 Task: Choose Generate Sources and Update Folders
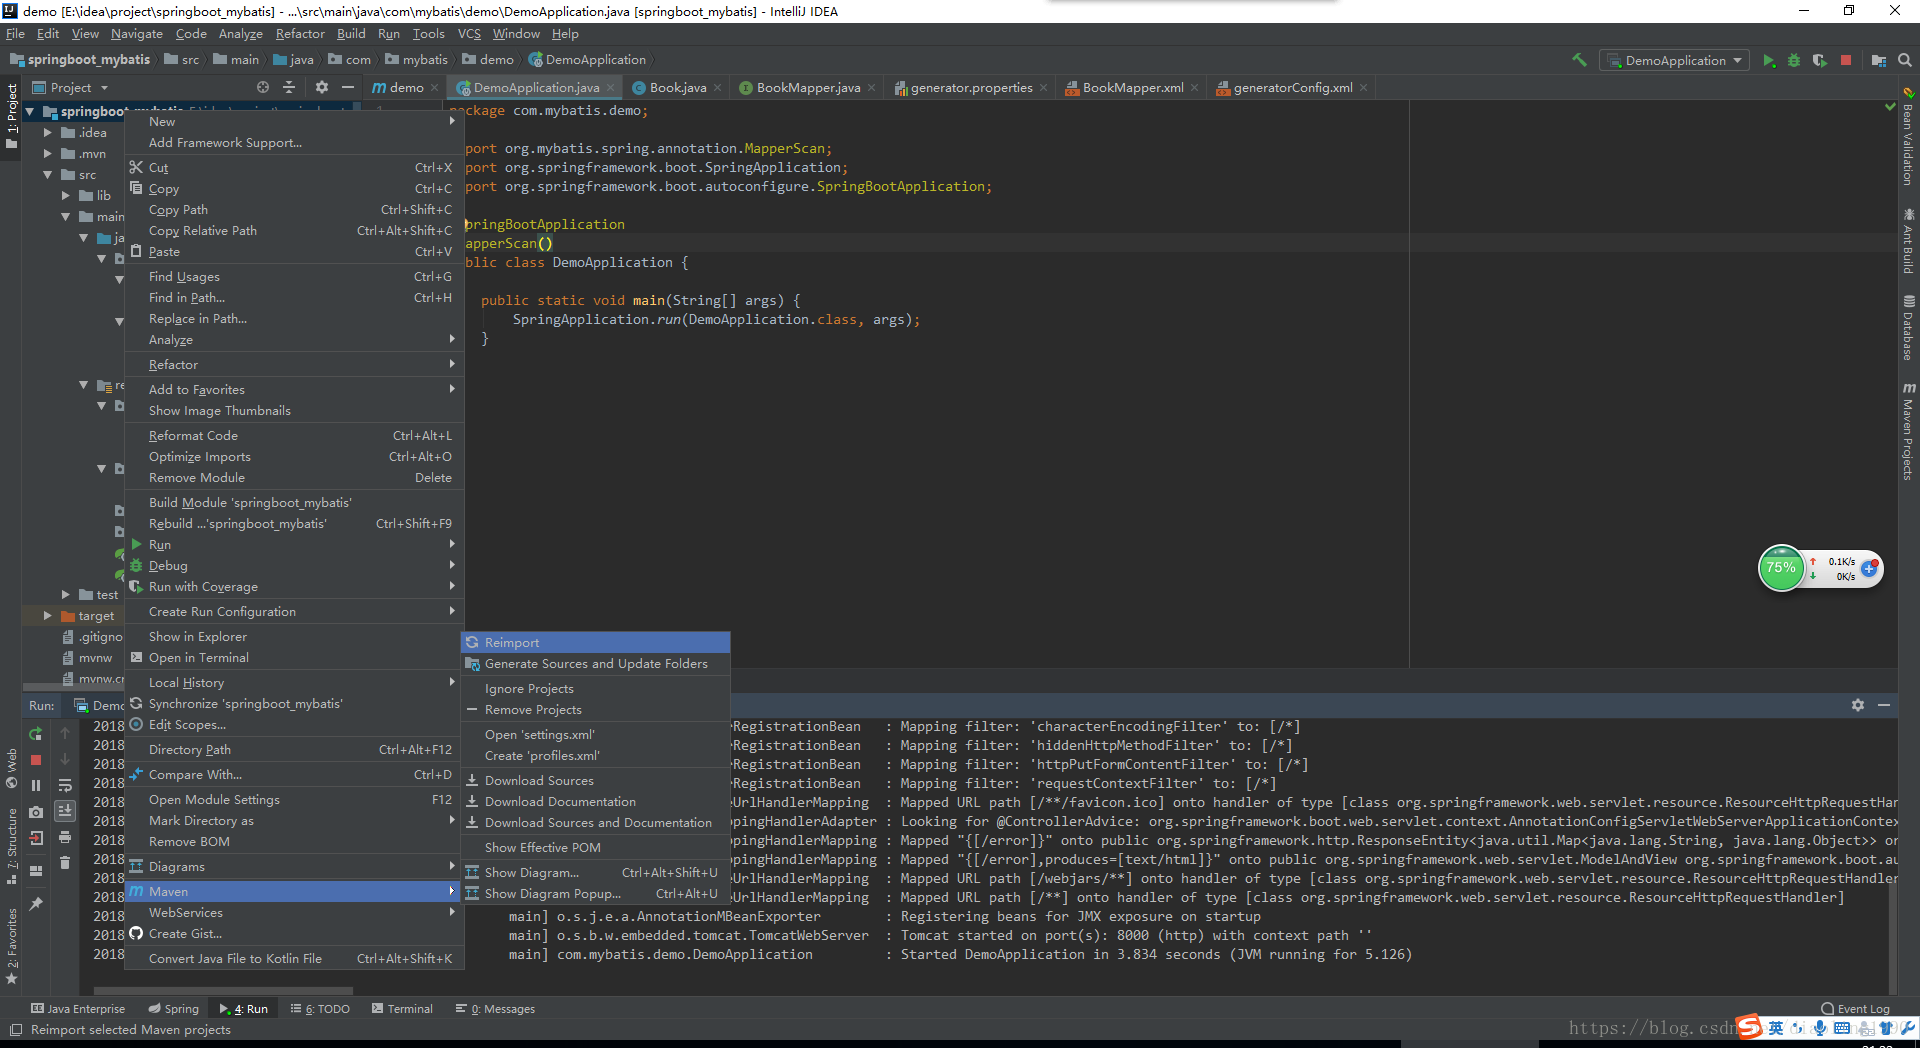point(596,663)
